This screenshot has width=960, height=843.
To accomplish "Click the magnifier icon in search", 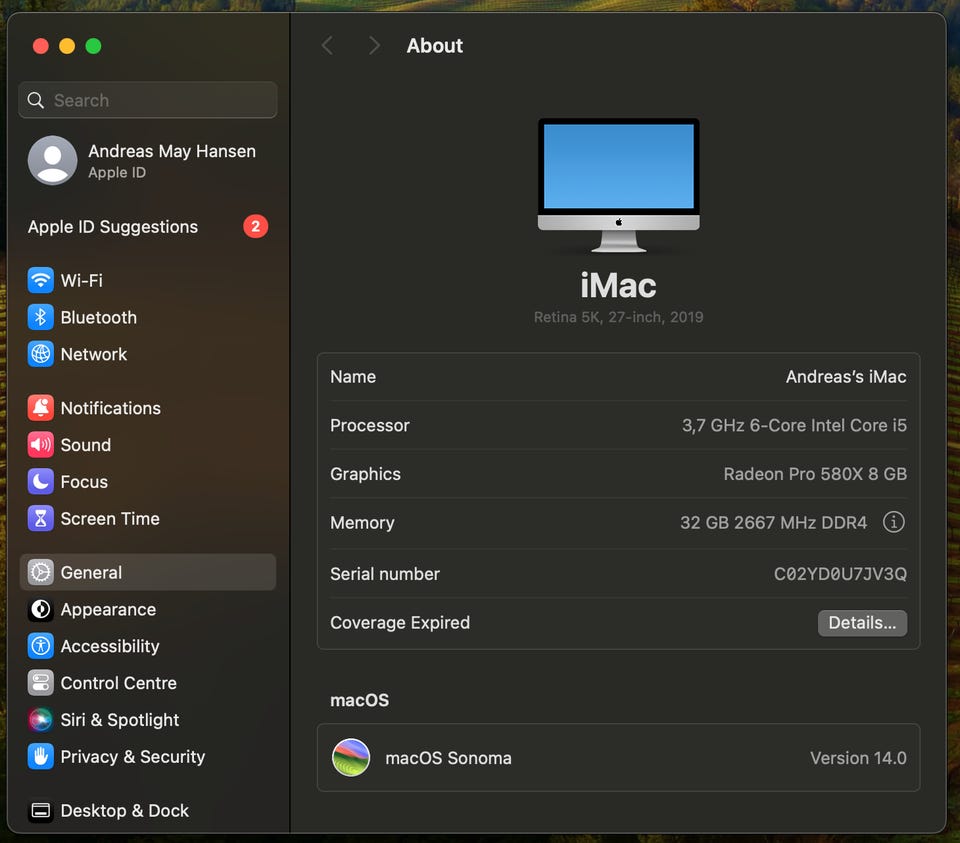I will tap(36, 100).
